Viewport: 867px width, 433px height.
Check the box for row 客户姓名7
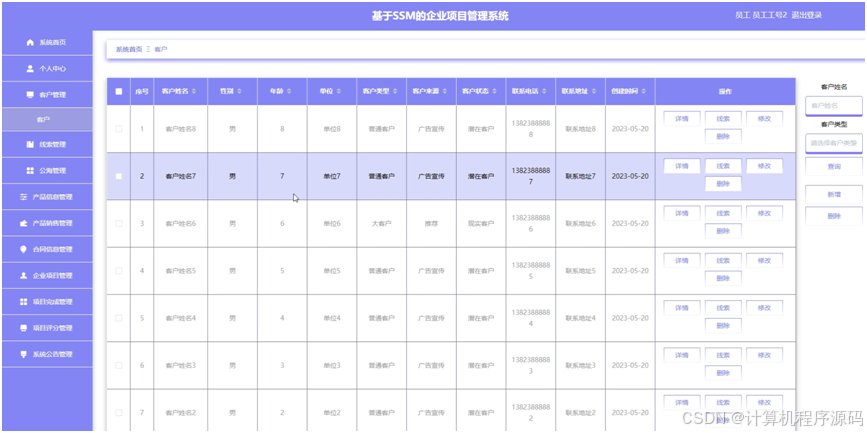(x=118, y=176)
